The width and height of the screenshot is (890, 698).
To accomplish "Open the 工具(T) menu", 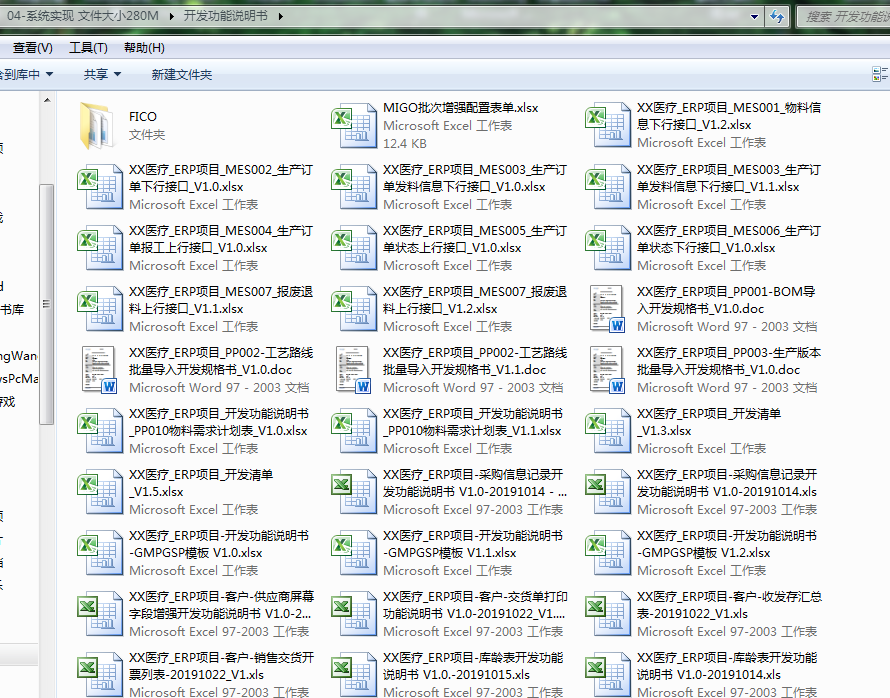I will pyautogui.click(x=88, y=48).
